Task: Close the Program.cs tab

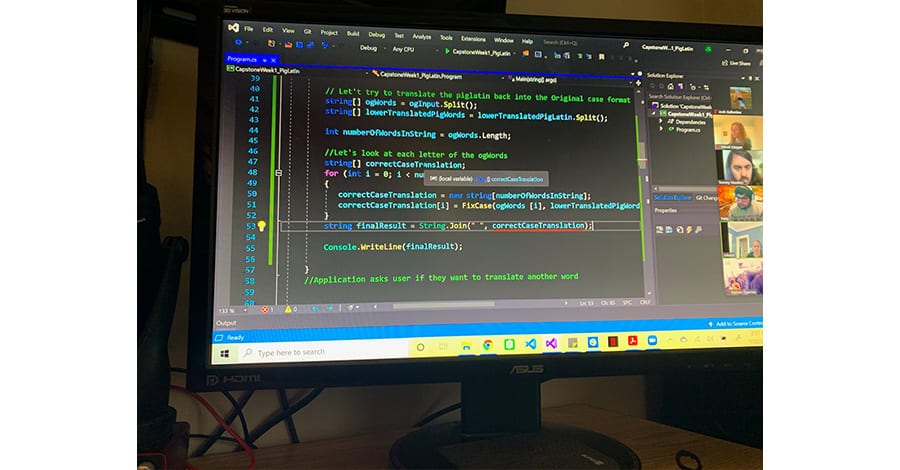Action: [274, 60]
